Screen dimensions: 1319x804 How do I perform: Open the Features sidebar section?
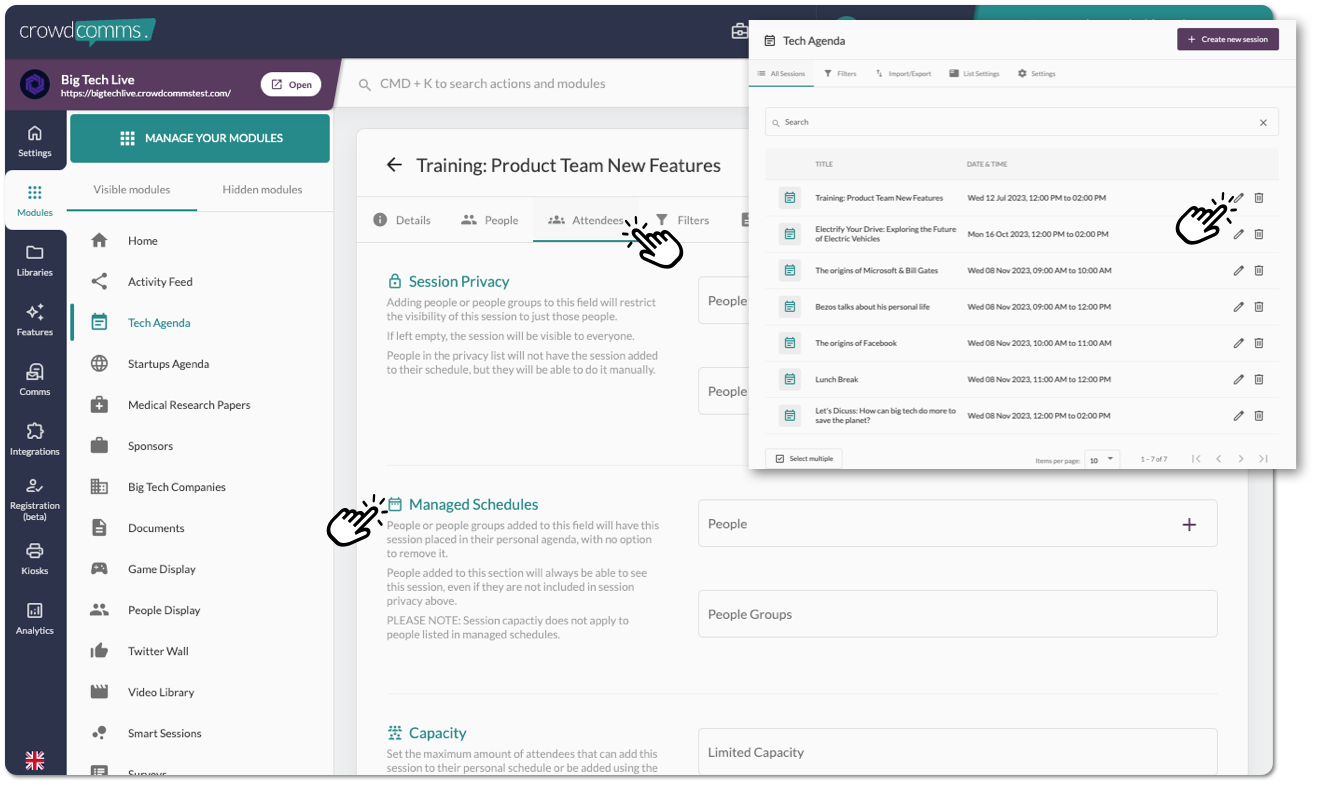click(35, 320)
